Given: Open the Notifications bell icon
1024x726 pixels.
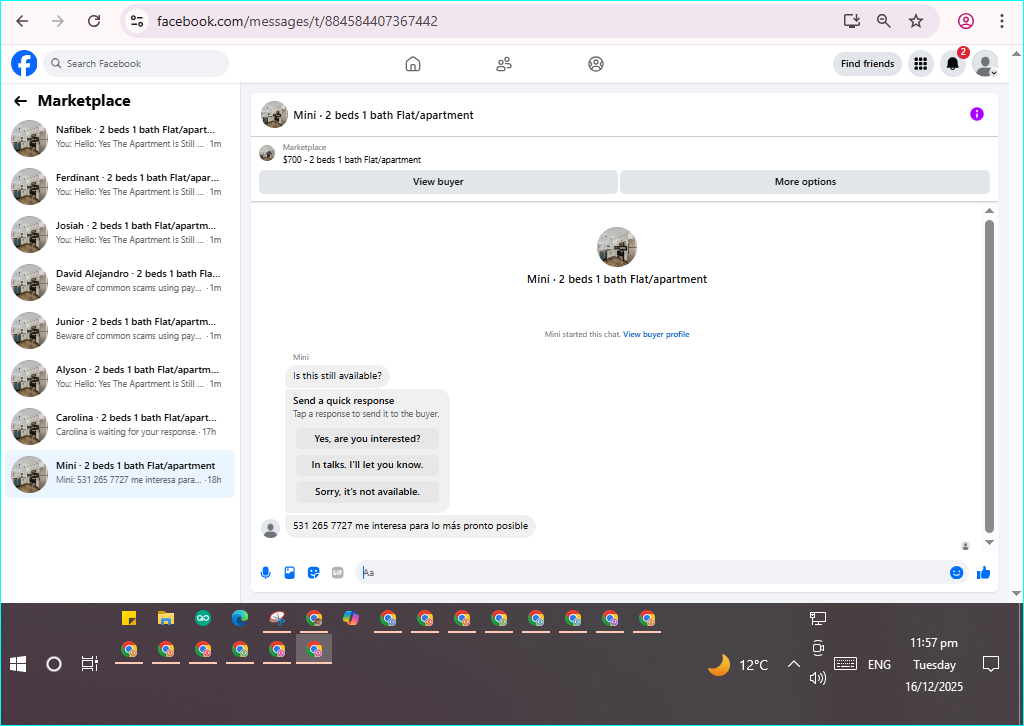Looking at the screenshot, I should click(x=953, y=63).
